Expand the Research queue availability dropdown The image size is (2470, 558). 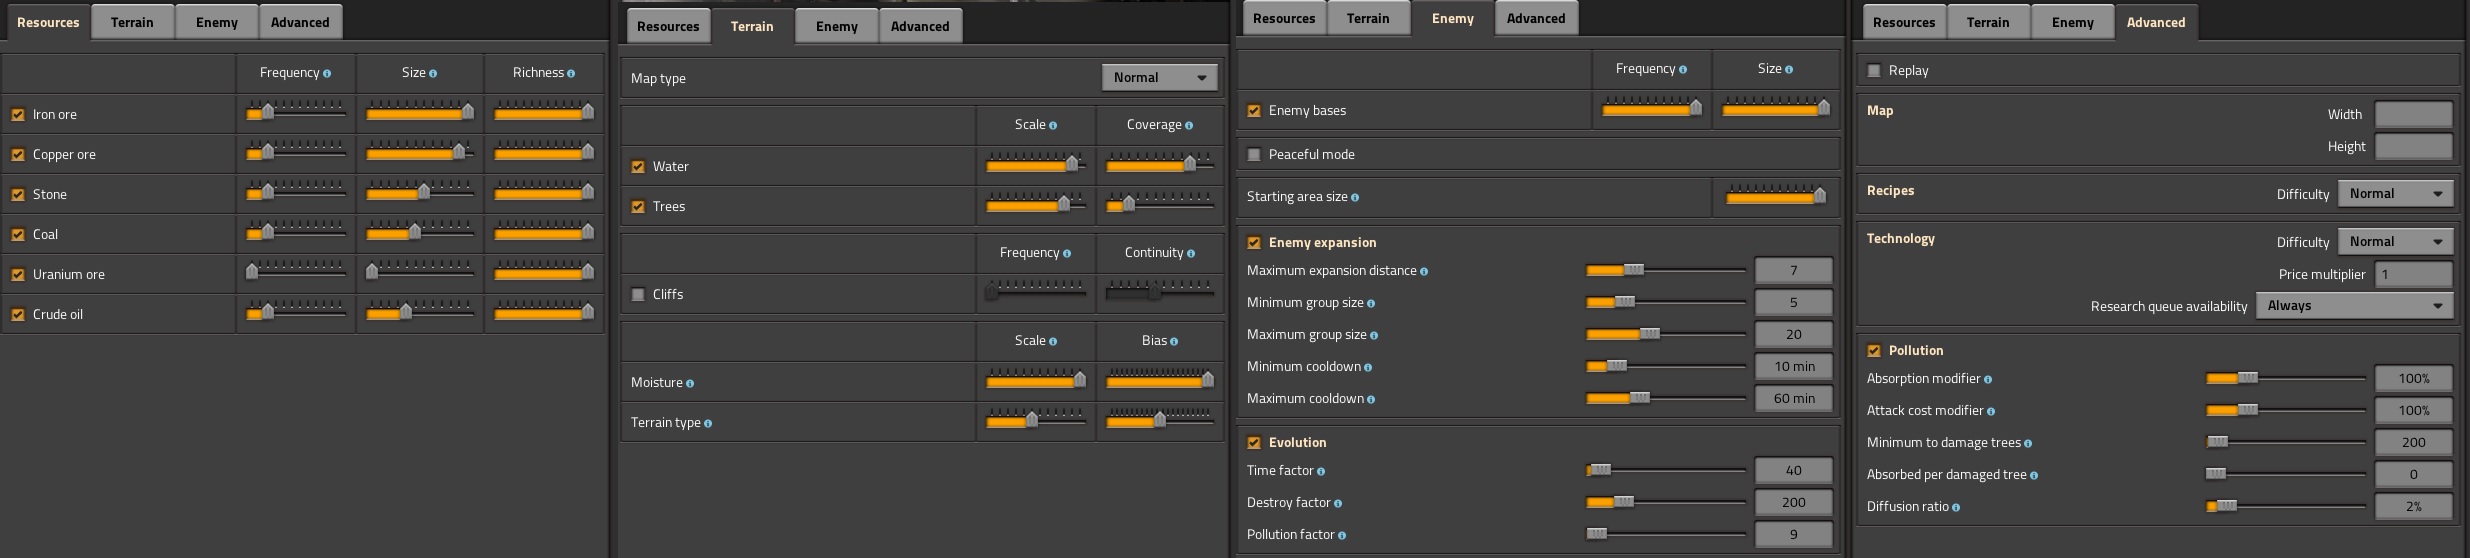click(2354, 306)
